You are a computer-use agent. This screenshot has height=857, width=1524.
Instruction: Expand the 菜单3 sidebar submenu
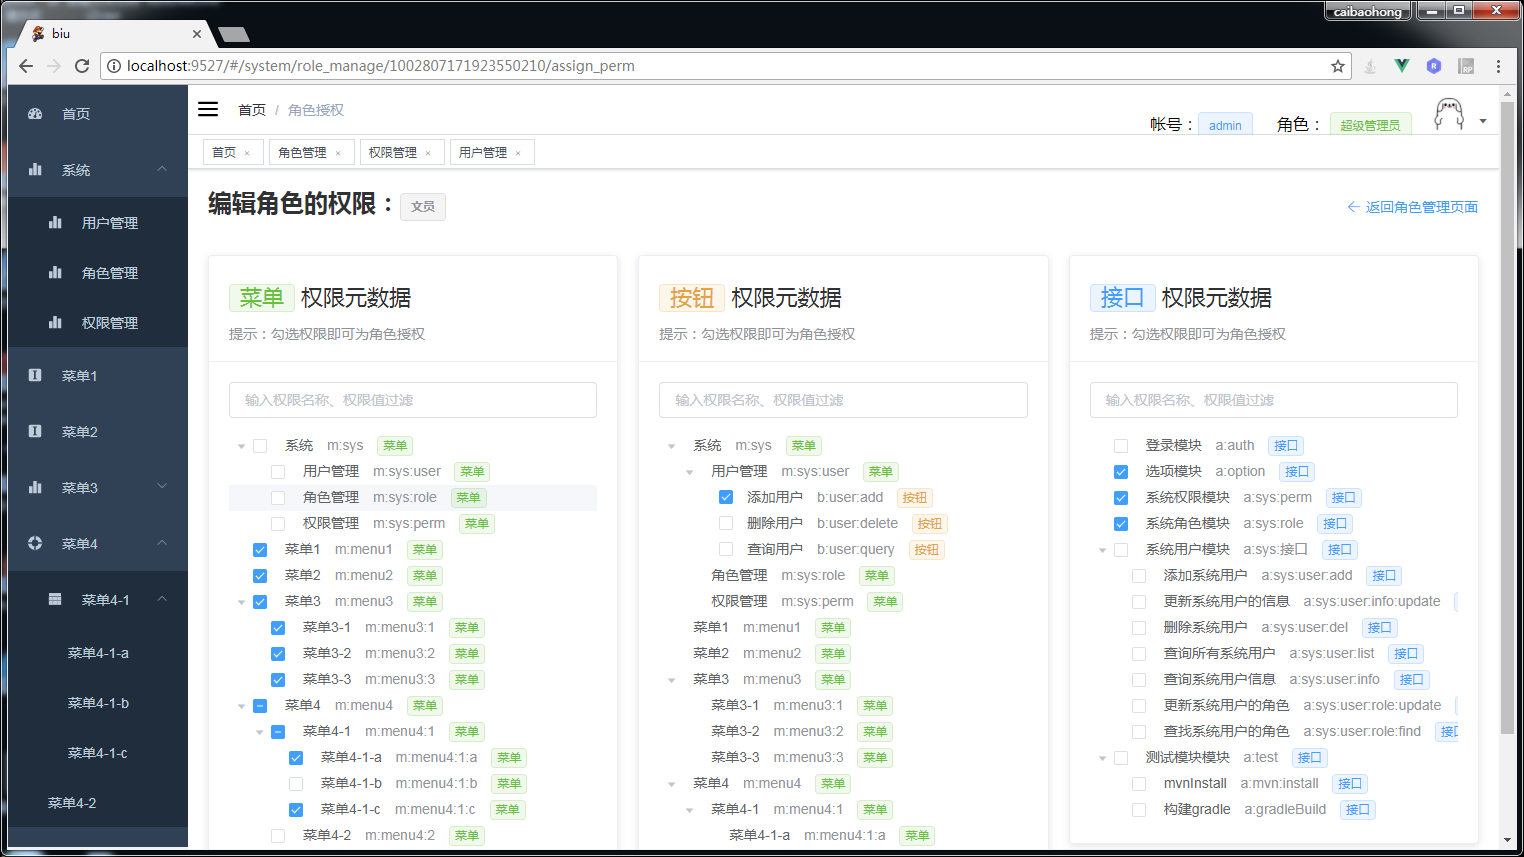point(162,487)
